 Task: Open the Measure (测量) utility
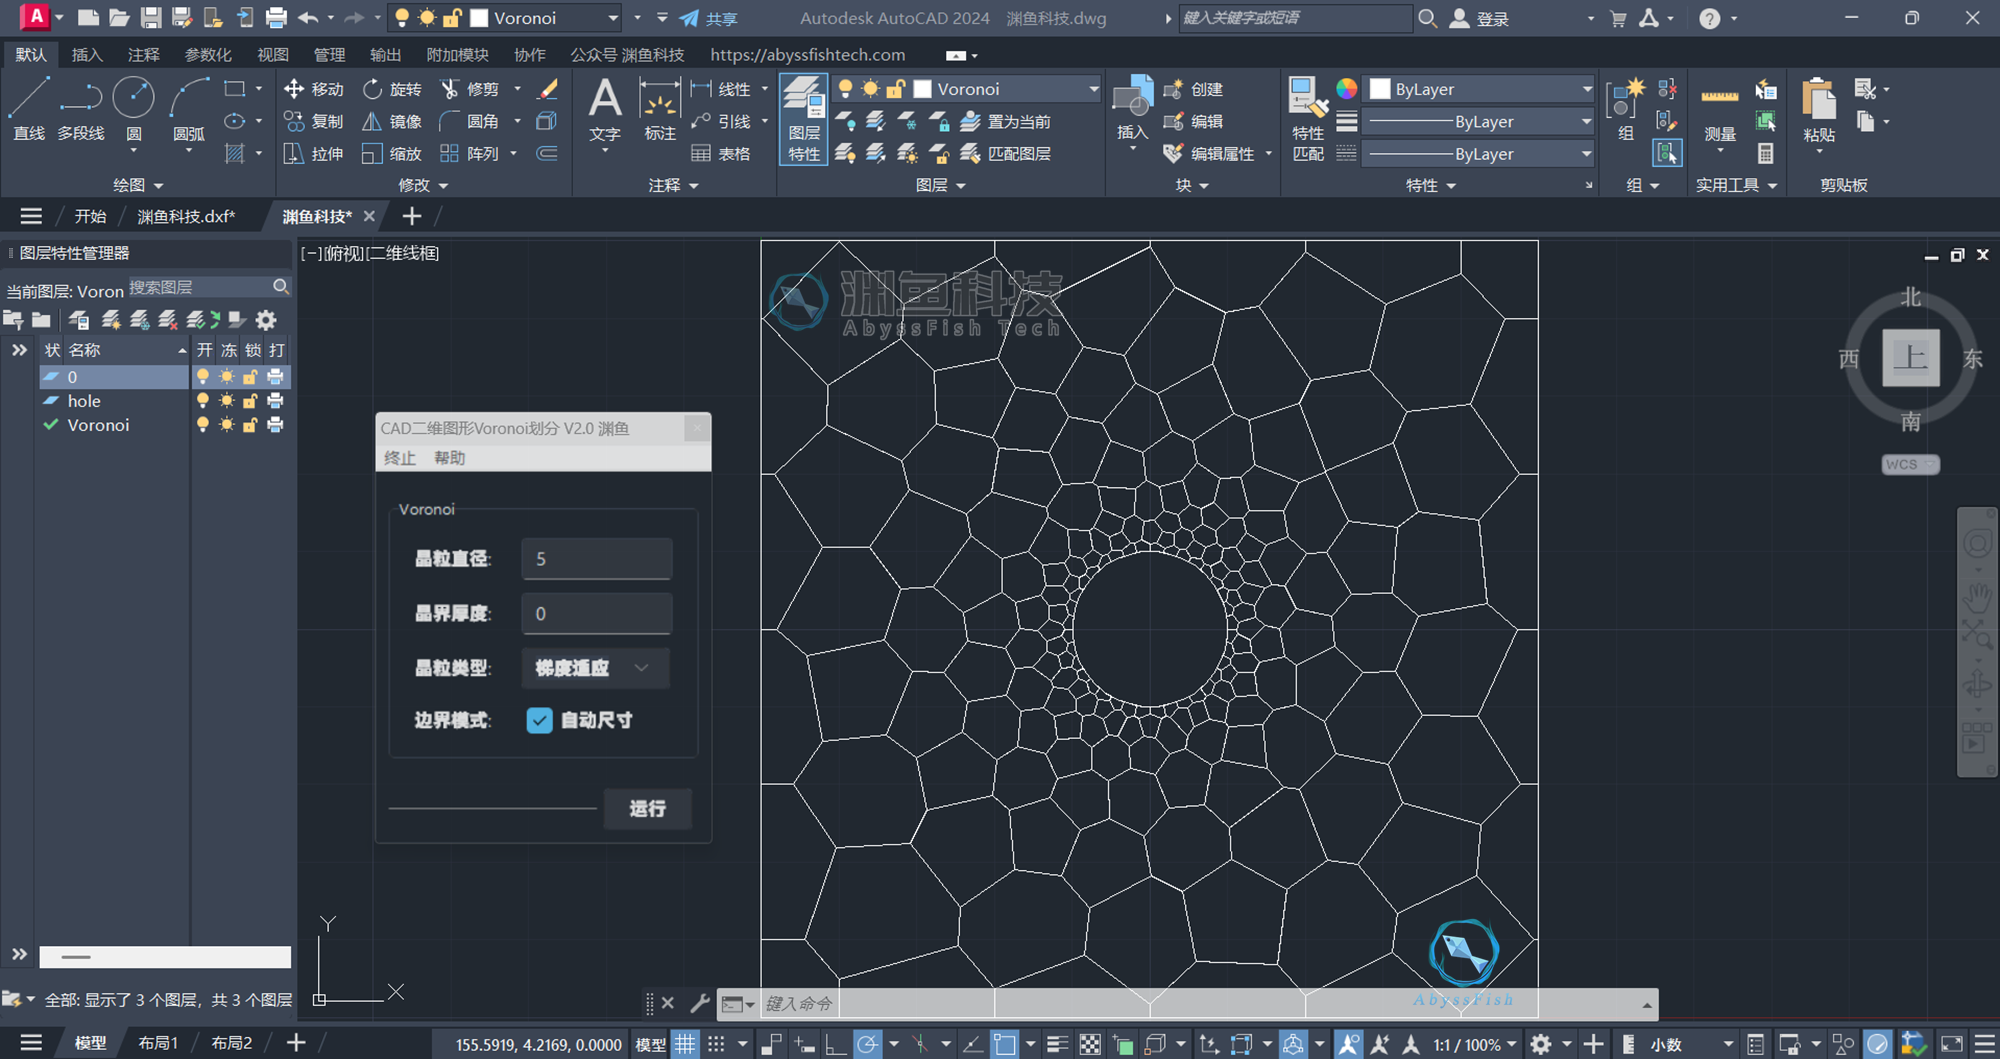coord(1720,110)
